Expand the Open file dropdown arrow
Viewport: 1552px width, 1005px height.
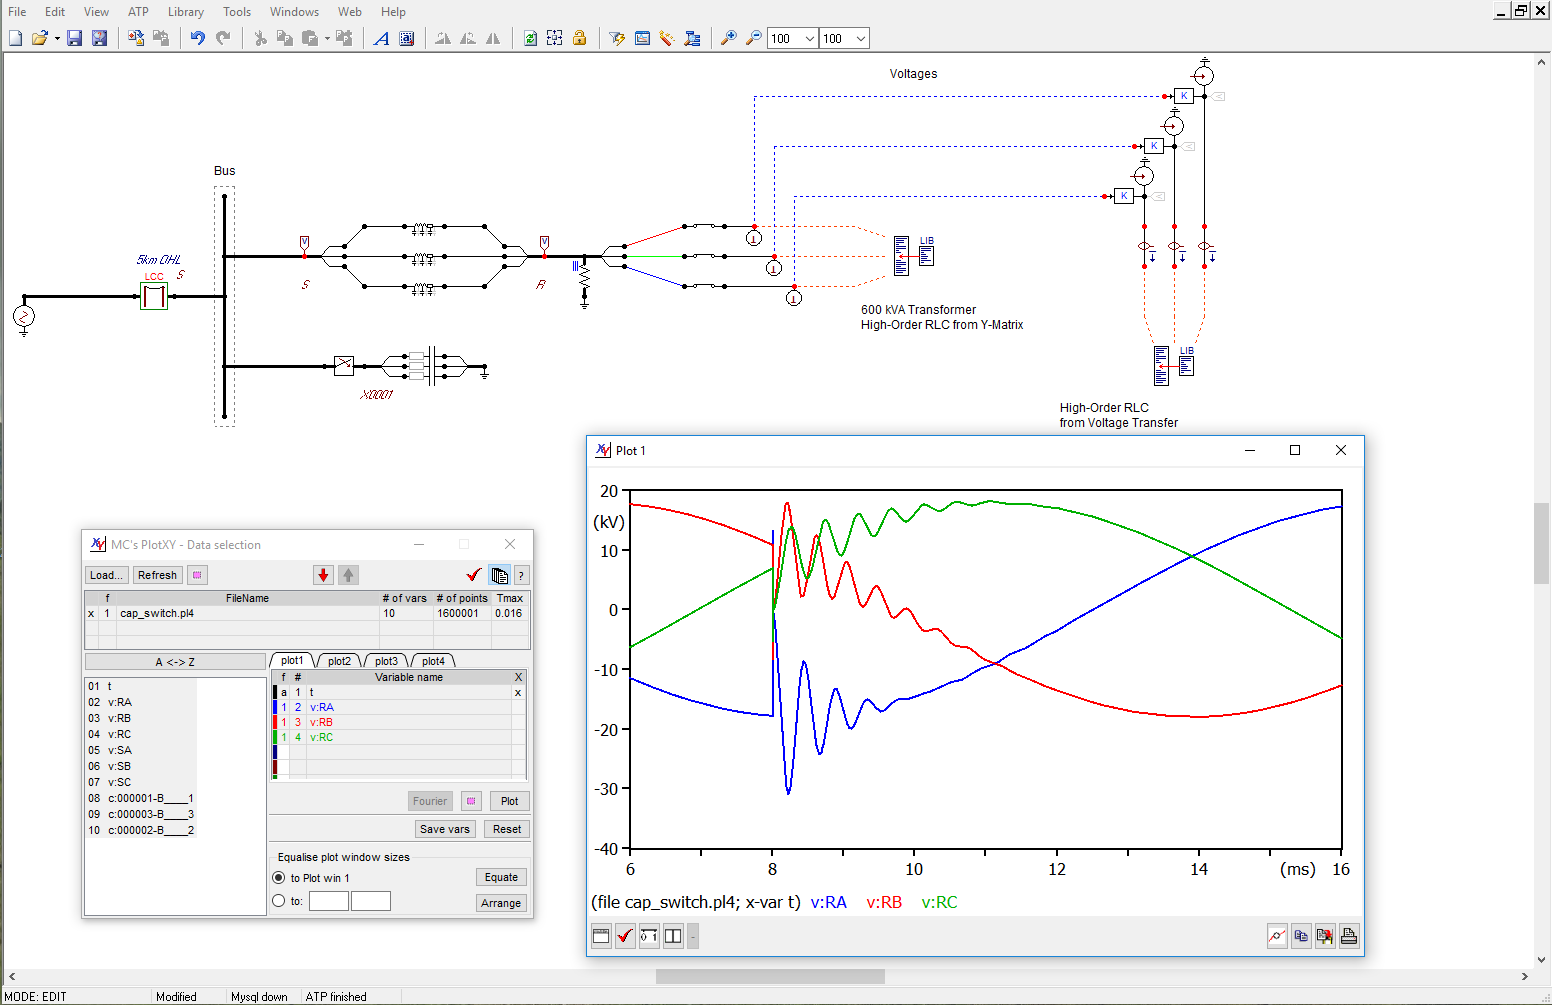pos(57,39)
